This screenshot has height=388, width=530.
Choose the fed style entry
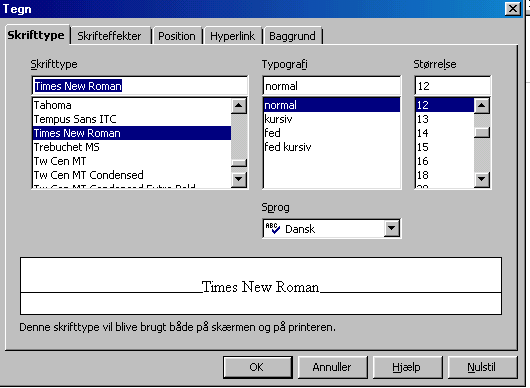[332, 133]
